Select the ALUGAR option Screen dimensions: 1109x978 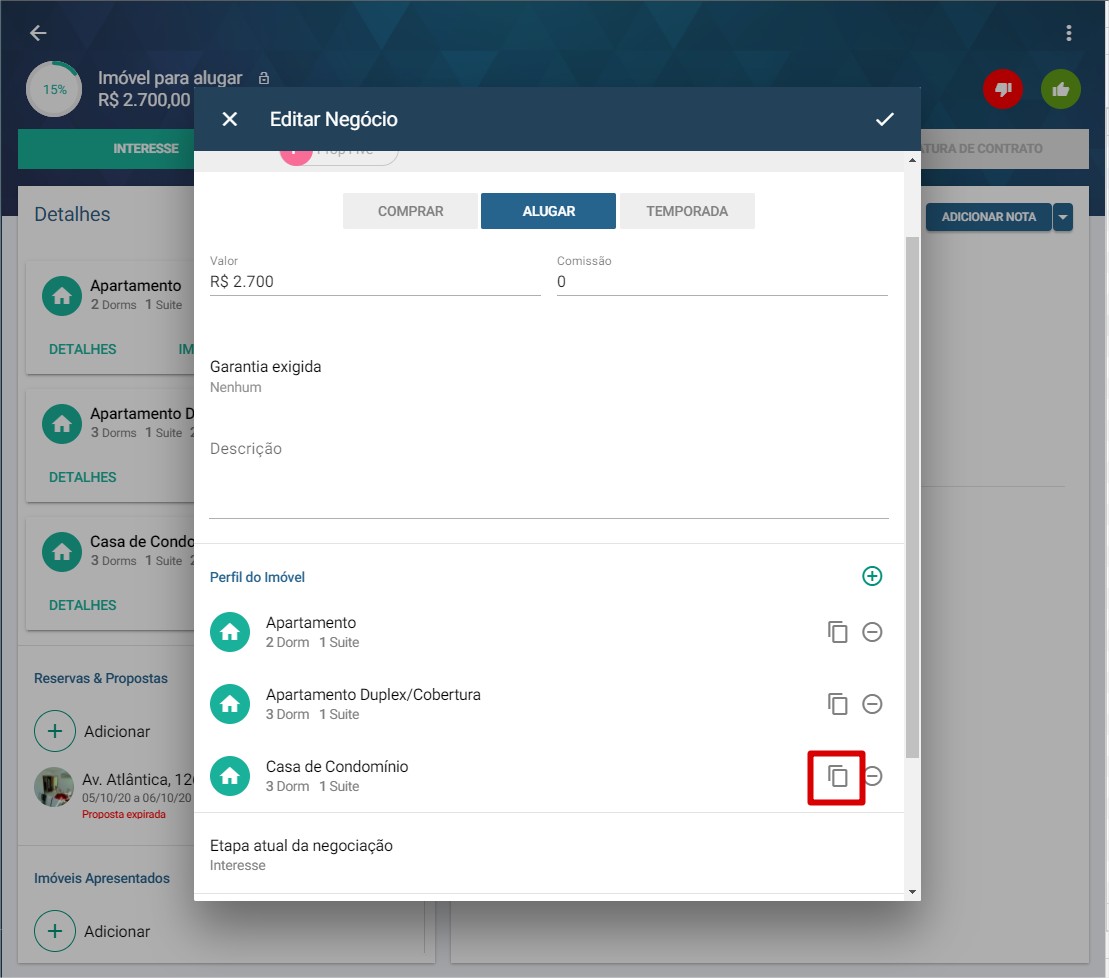(x=548, y=211)
